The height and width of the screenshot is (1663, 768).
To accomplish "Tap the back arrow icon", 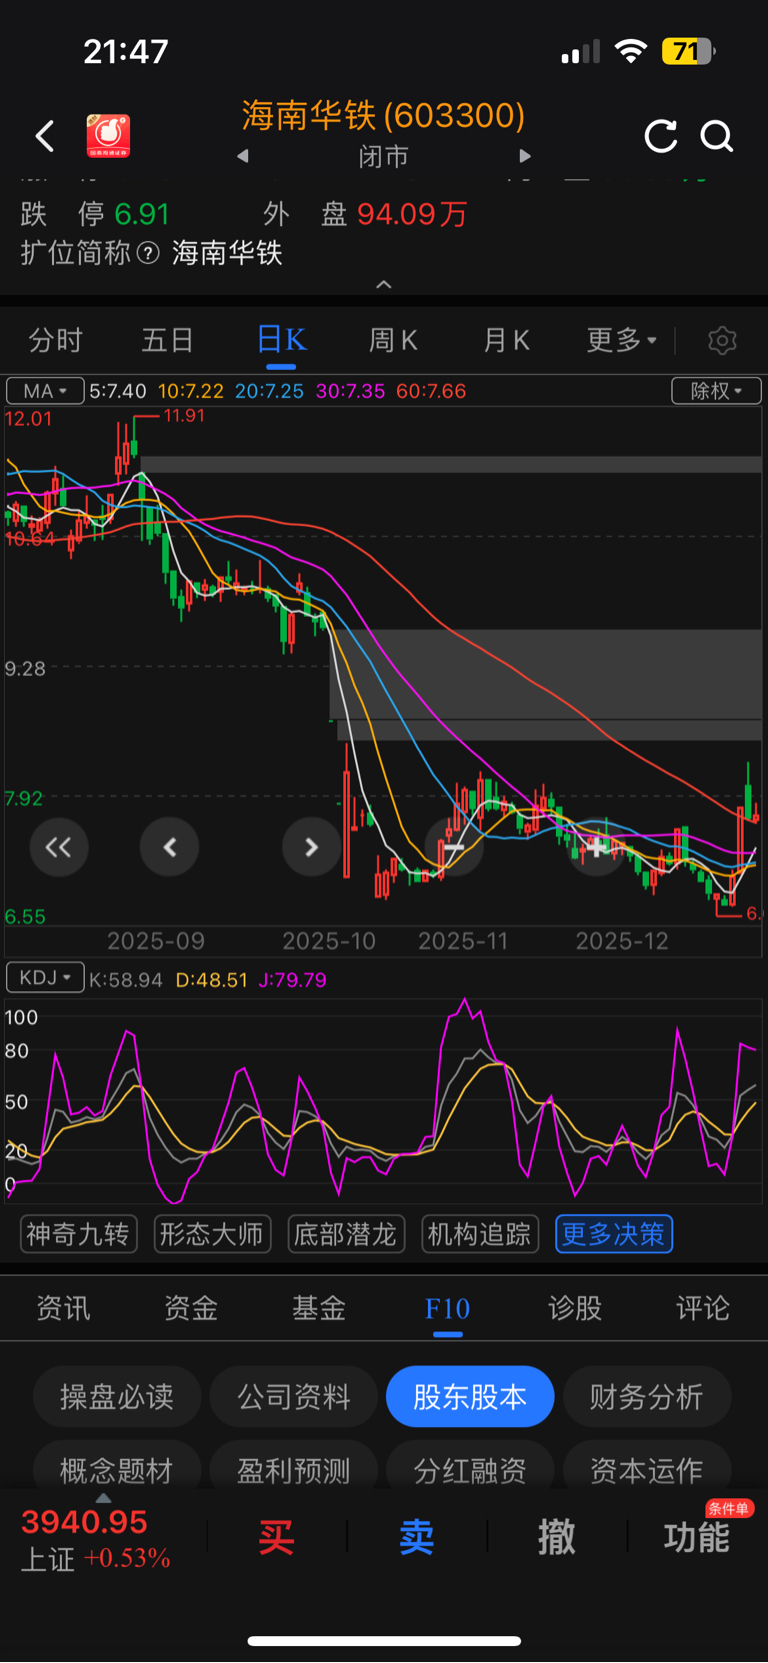I will [x=45, y=136].
